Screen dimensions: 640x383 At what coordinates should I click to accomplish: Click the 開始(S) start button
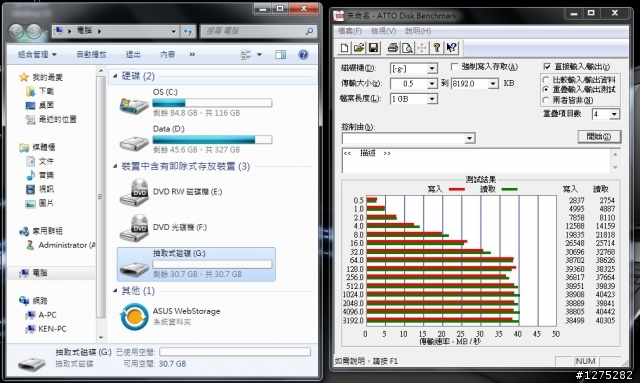pyautogui.click(x=599, y=136)
